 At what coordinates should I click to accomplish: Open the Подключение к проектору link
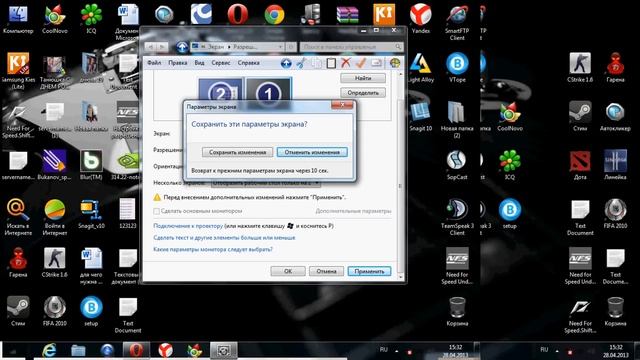[x=188, y=226]
